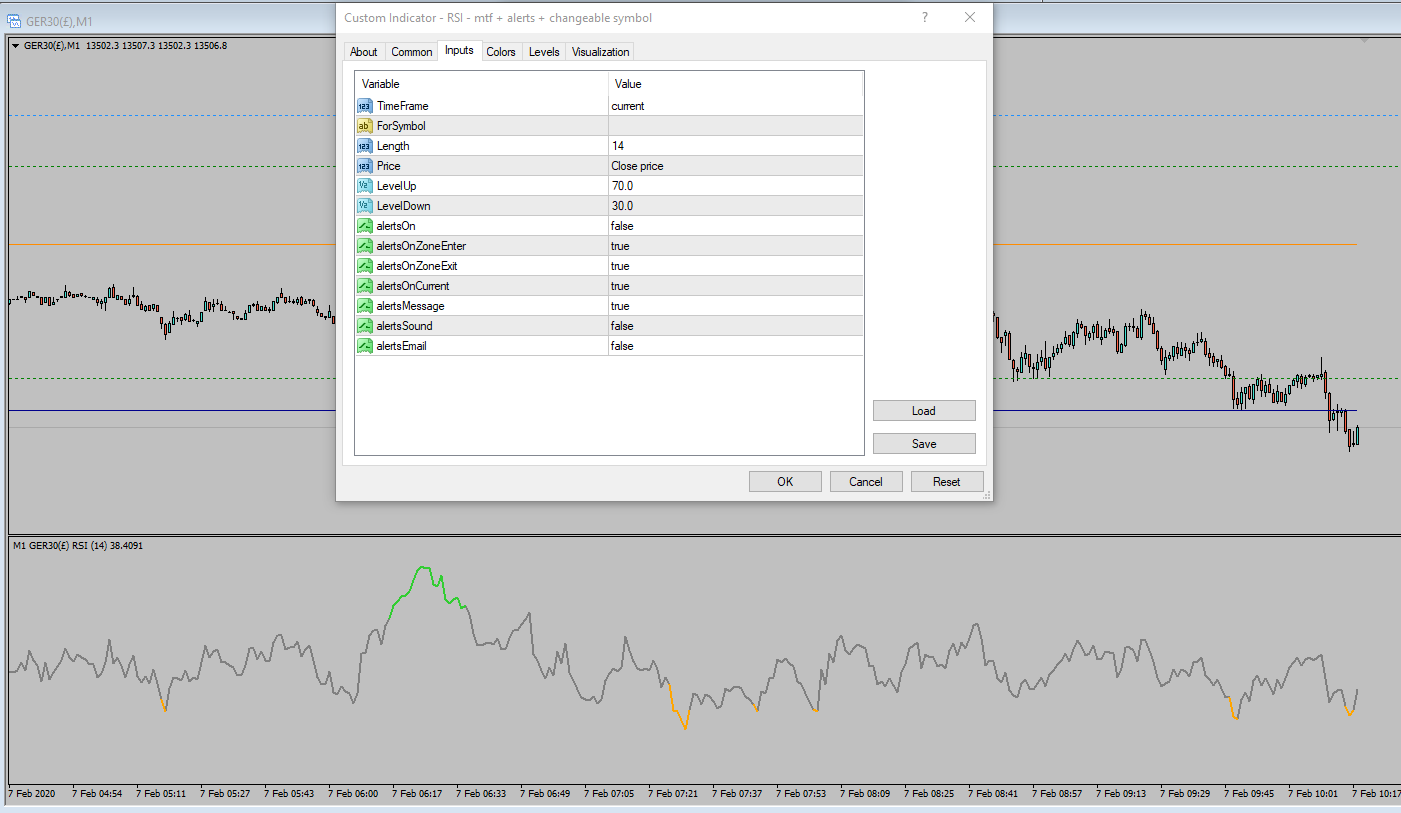
Task: Select the alertsOnZoneExit value 'true'
Action: (620, 266)
